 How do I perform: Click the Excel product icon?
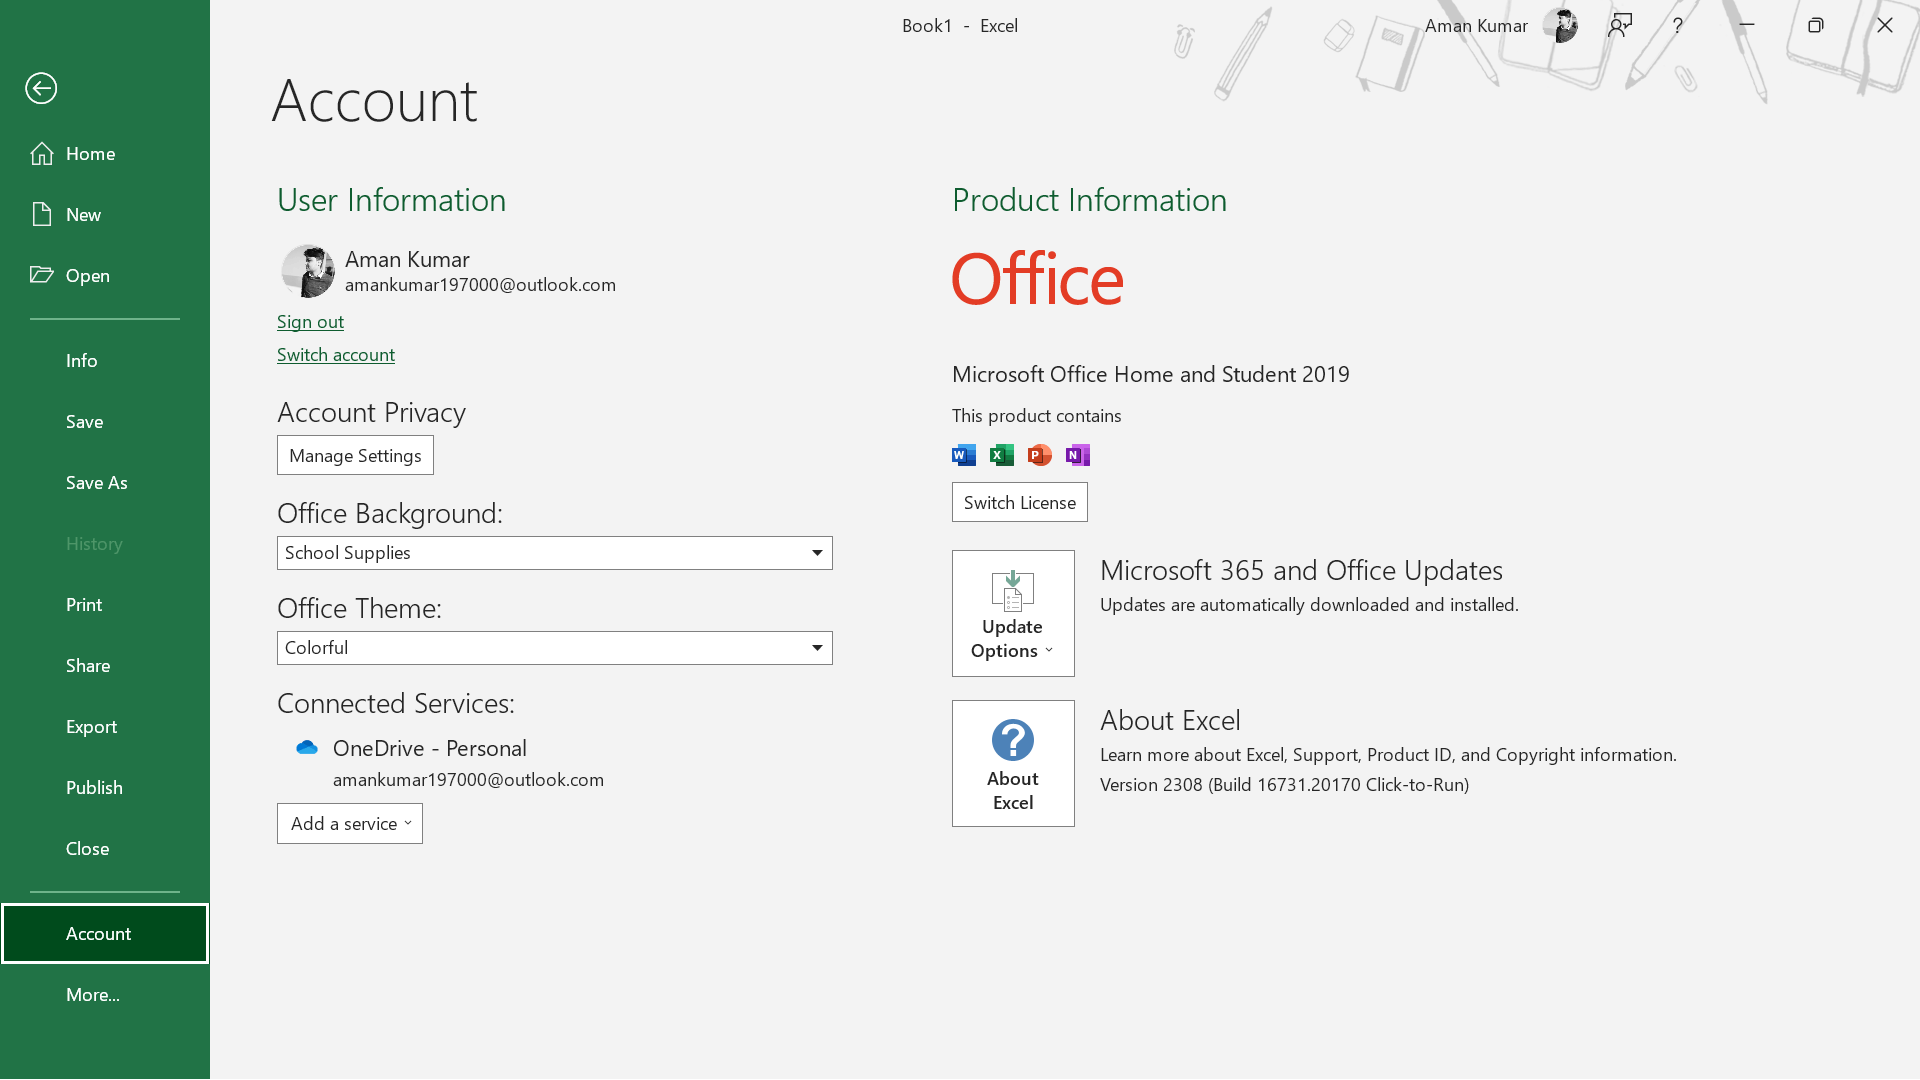[1001, 455]
